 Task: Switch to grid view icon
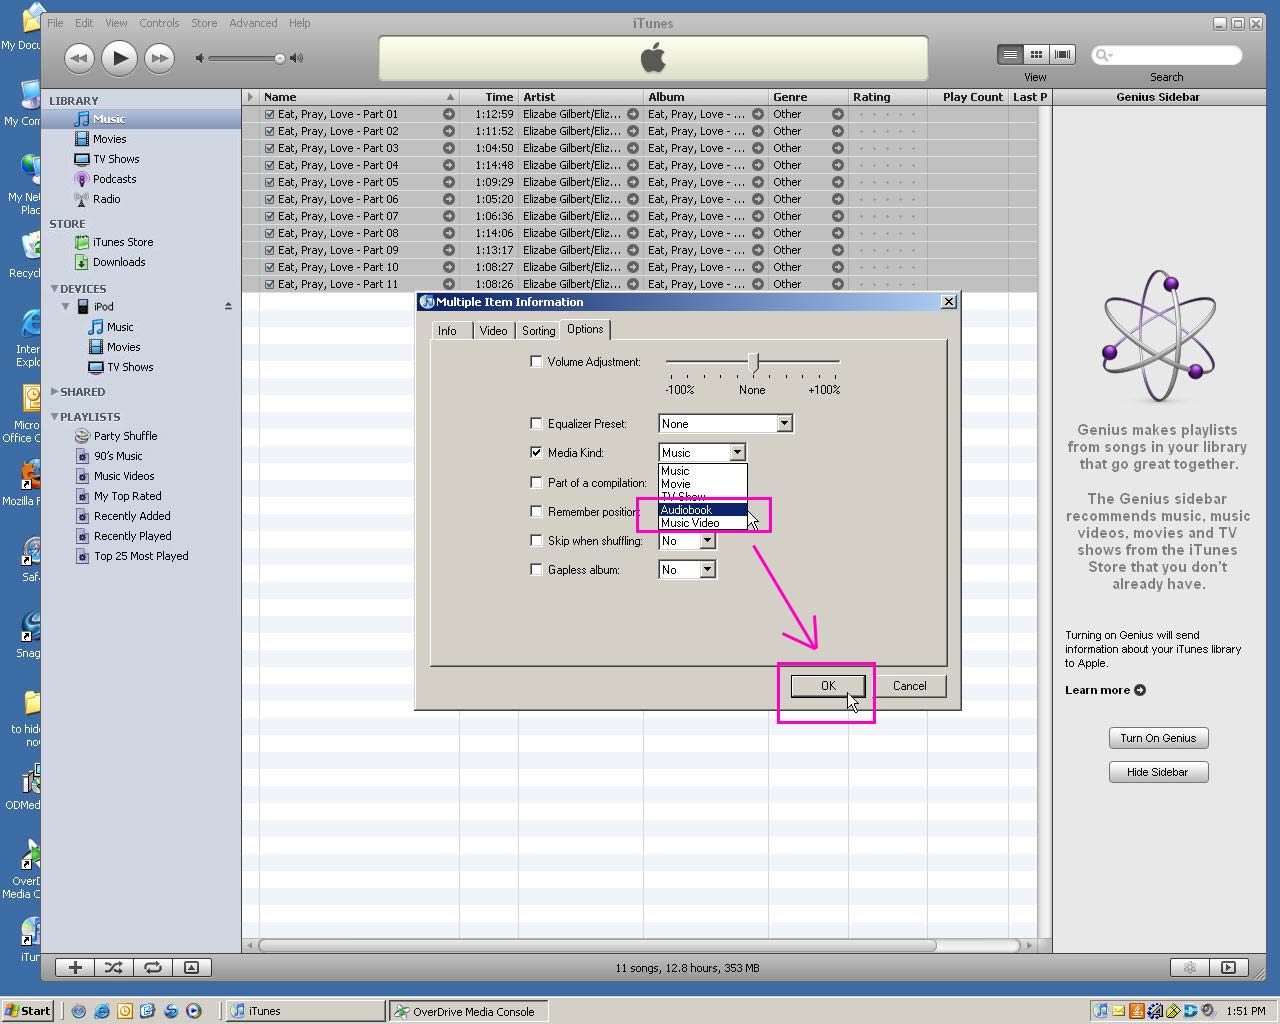[x=1036, y=55]
